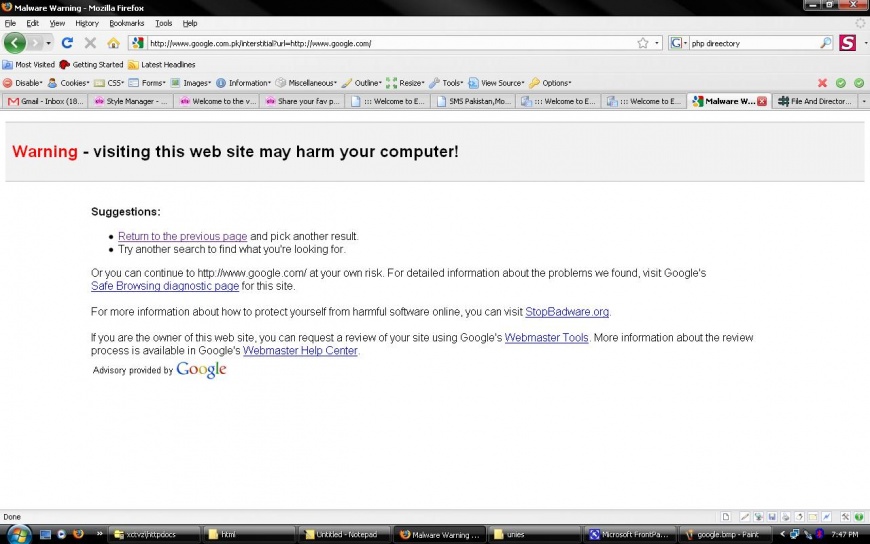Switch to the Gmail Inbox tab
Image resolution: width=870 pixels, height=544 pixels.
coord(45,101)
